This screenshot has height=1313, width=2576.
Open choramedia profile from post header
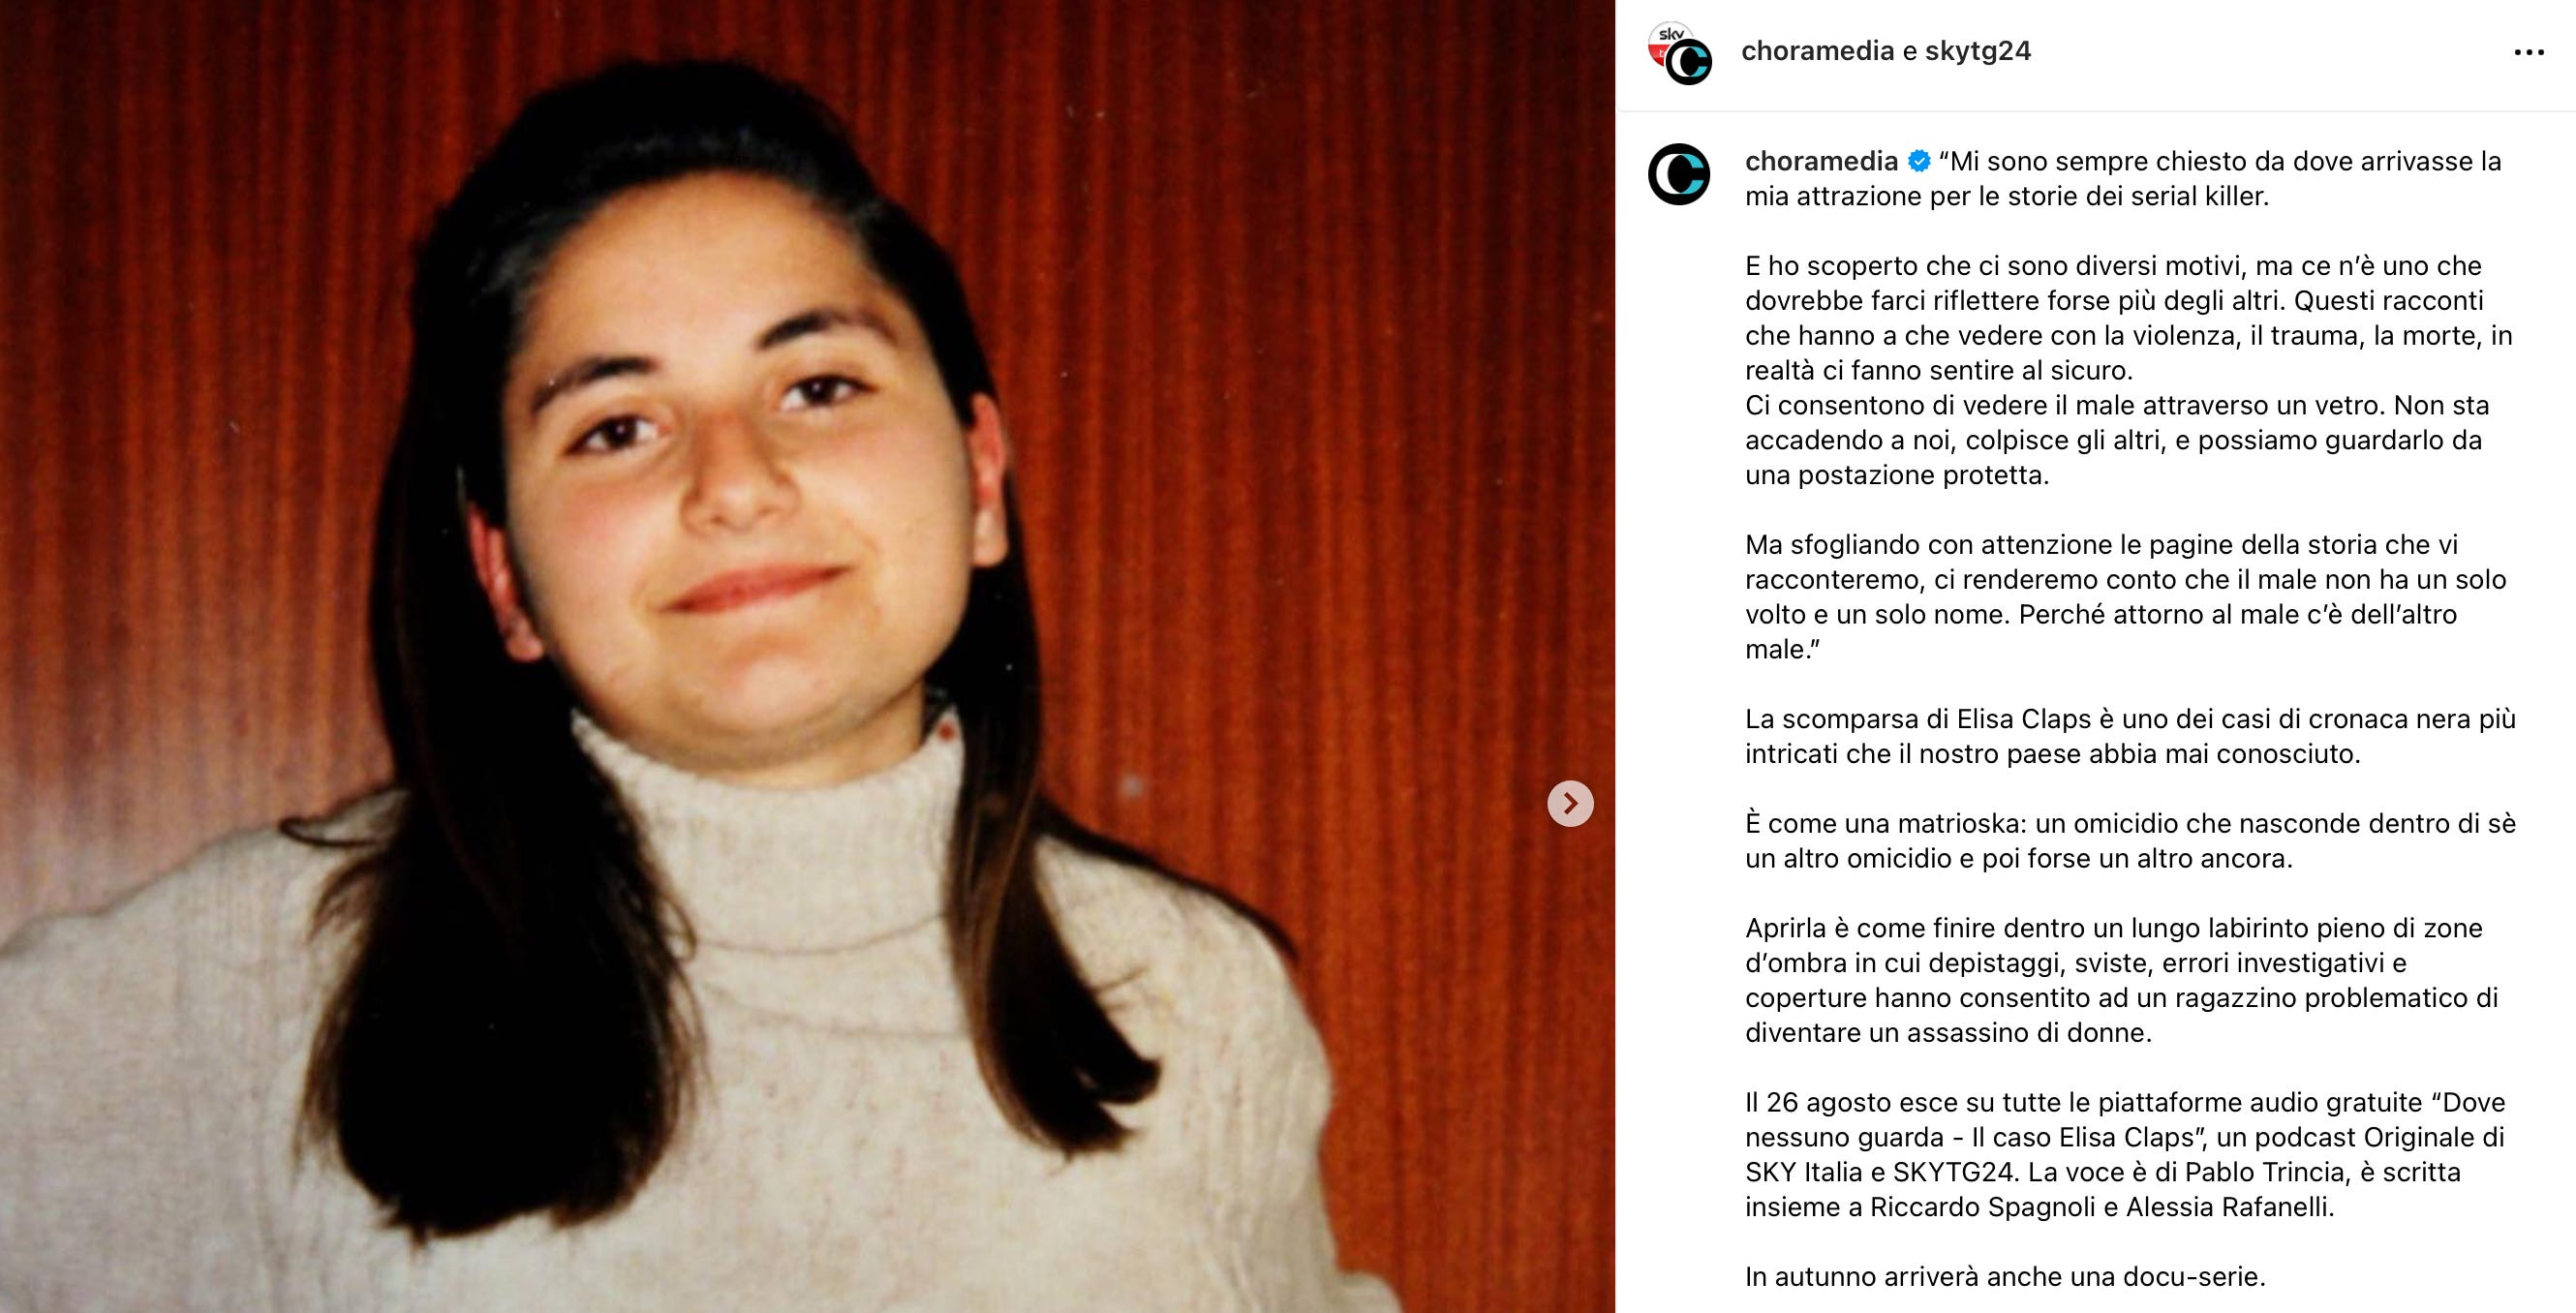(1817, 51)
